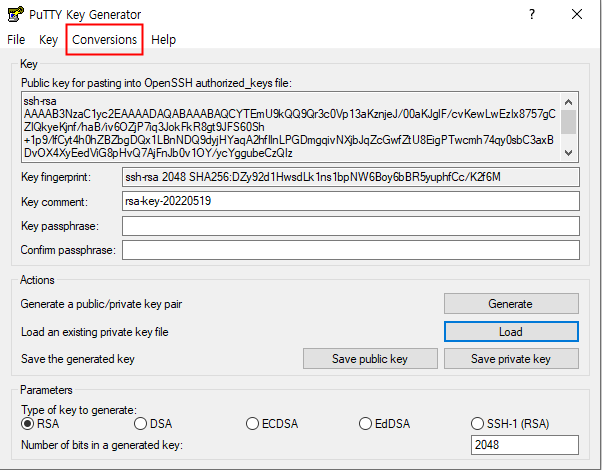
Task: Open the Help menu
Action: click(164, 40)
